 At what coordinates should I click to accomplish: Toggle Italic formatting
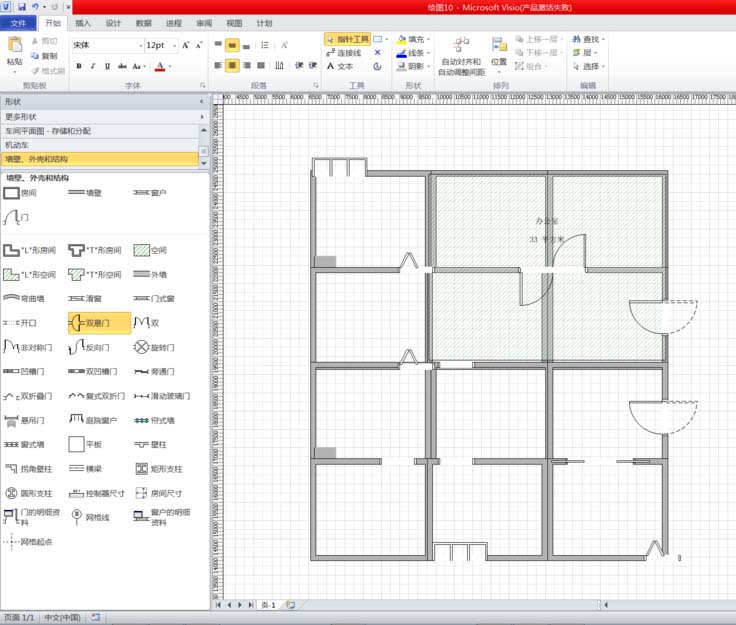[x=93, y=66]
